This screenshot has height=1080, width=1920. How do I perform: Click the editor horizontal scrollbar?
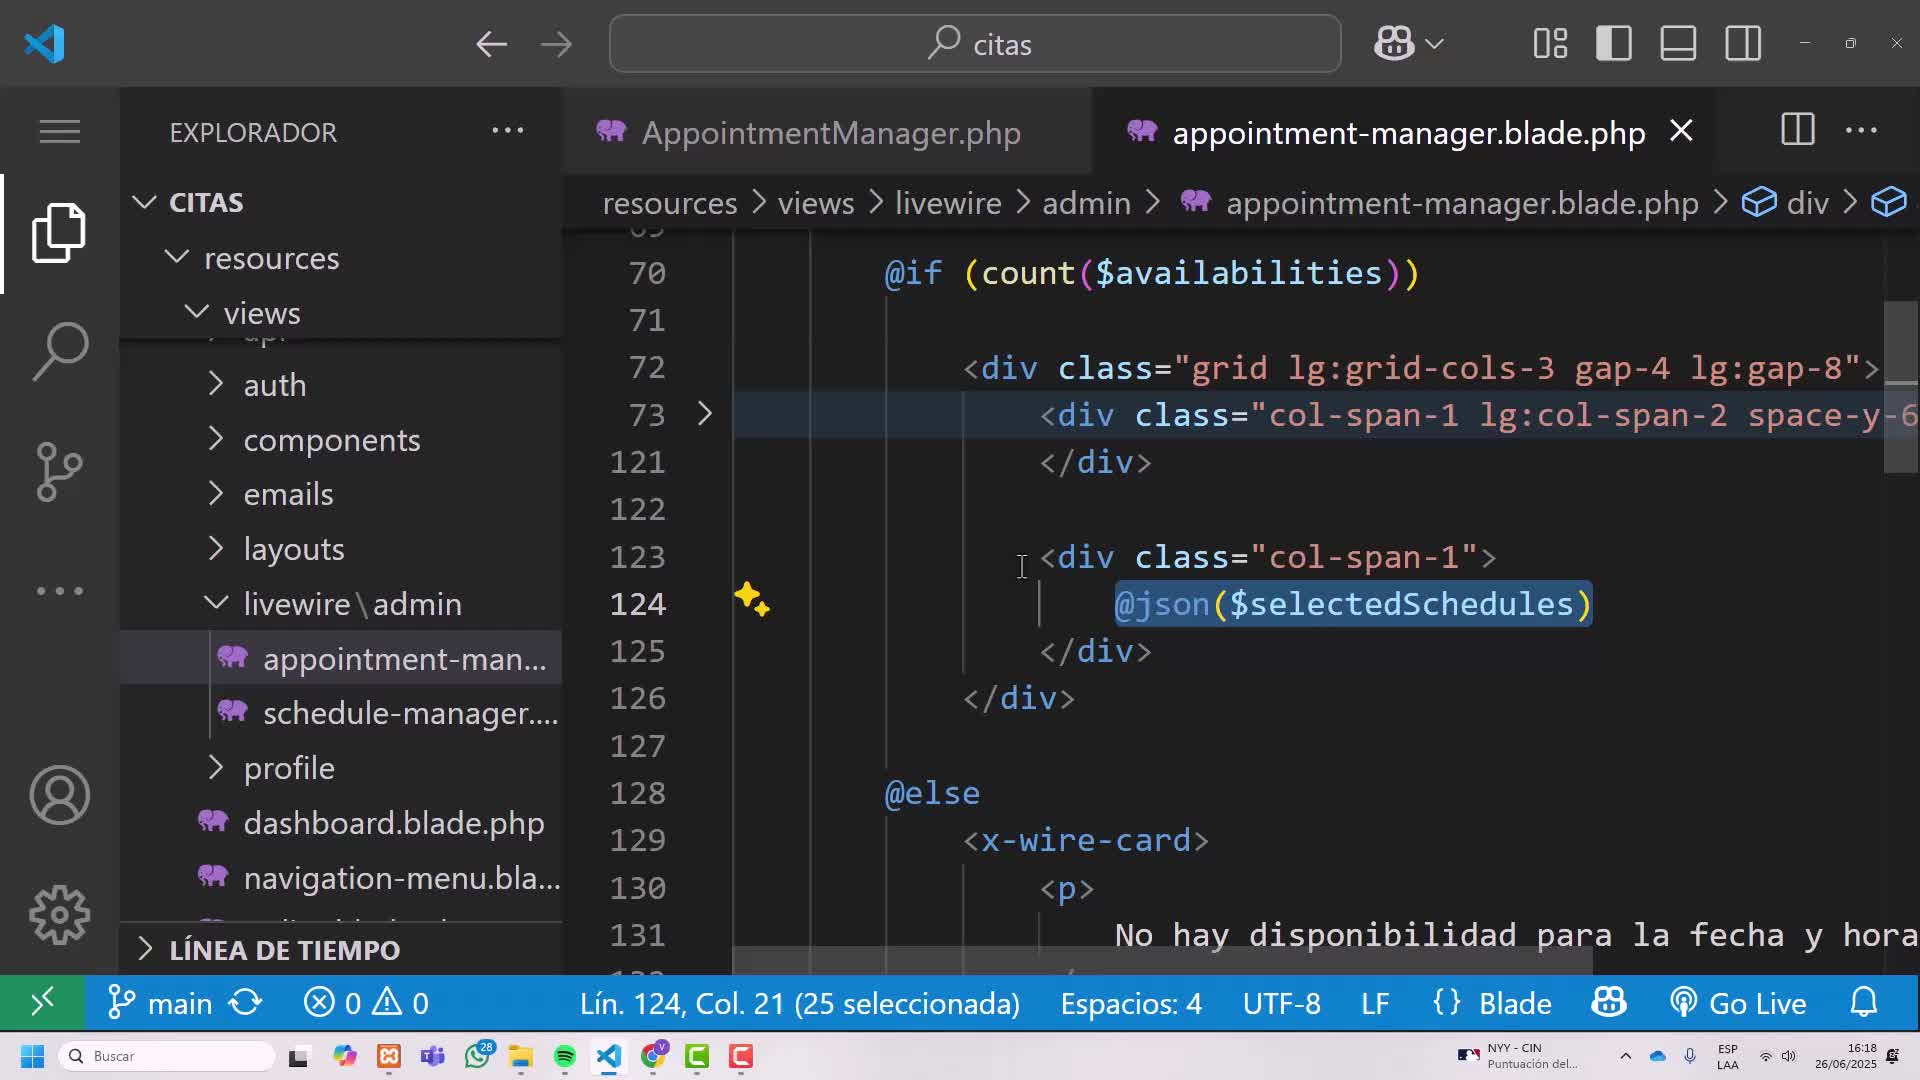1162,960
